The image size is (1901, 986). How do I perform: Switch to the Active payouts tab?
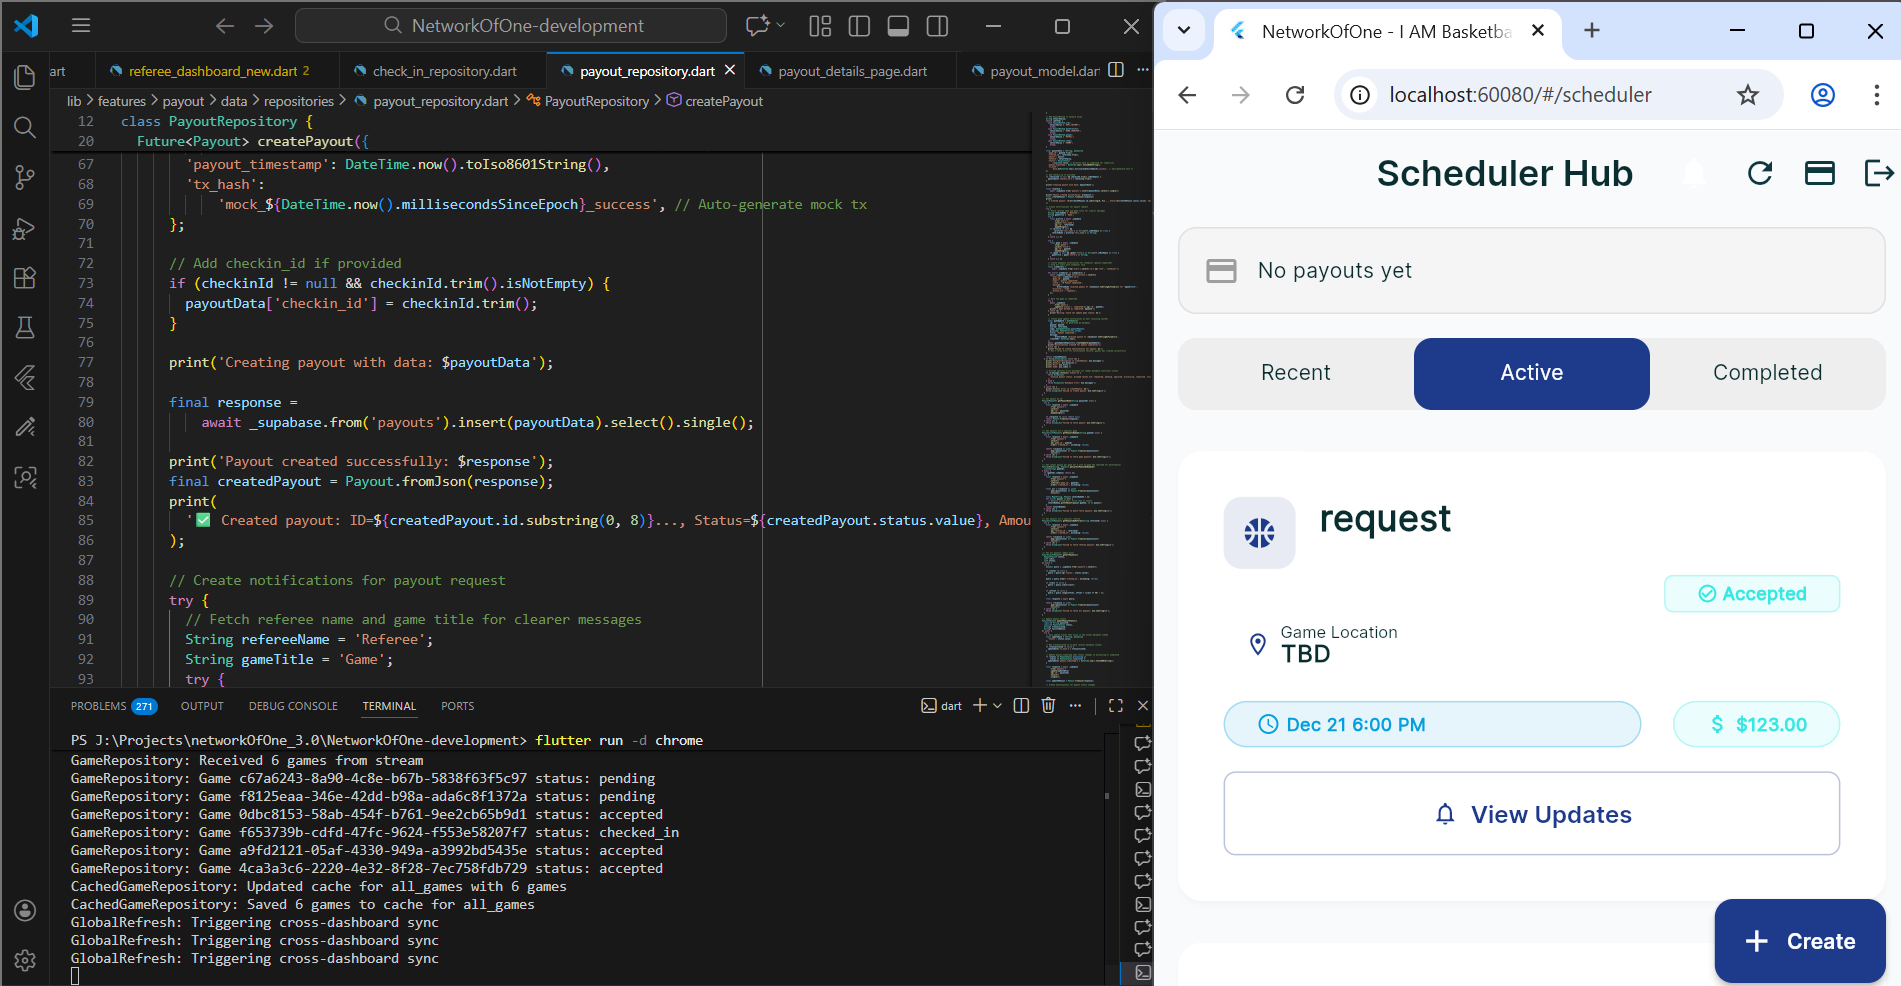coord(1531,373)
